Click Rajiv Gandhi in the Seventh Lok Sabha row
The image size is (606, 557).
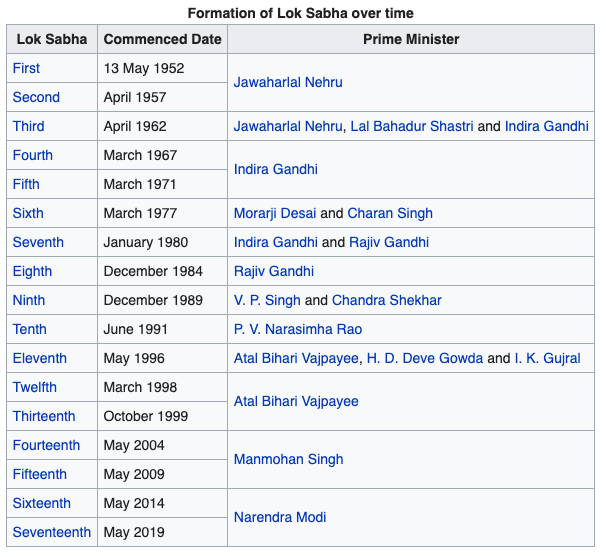(389, 242)
